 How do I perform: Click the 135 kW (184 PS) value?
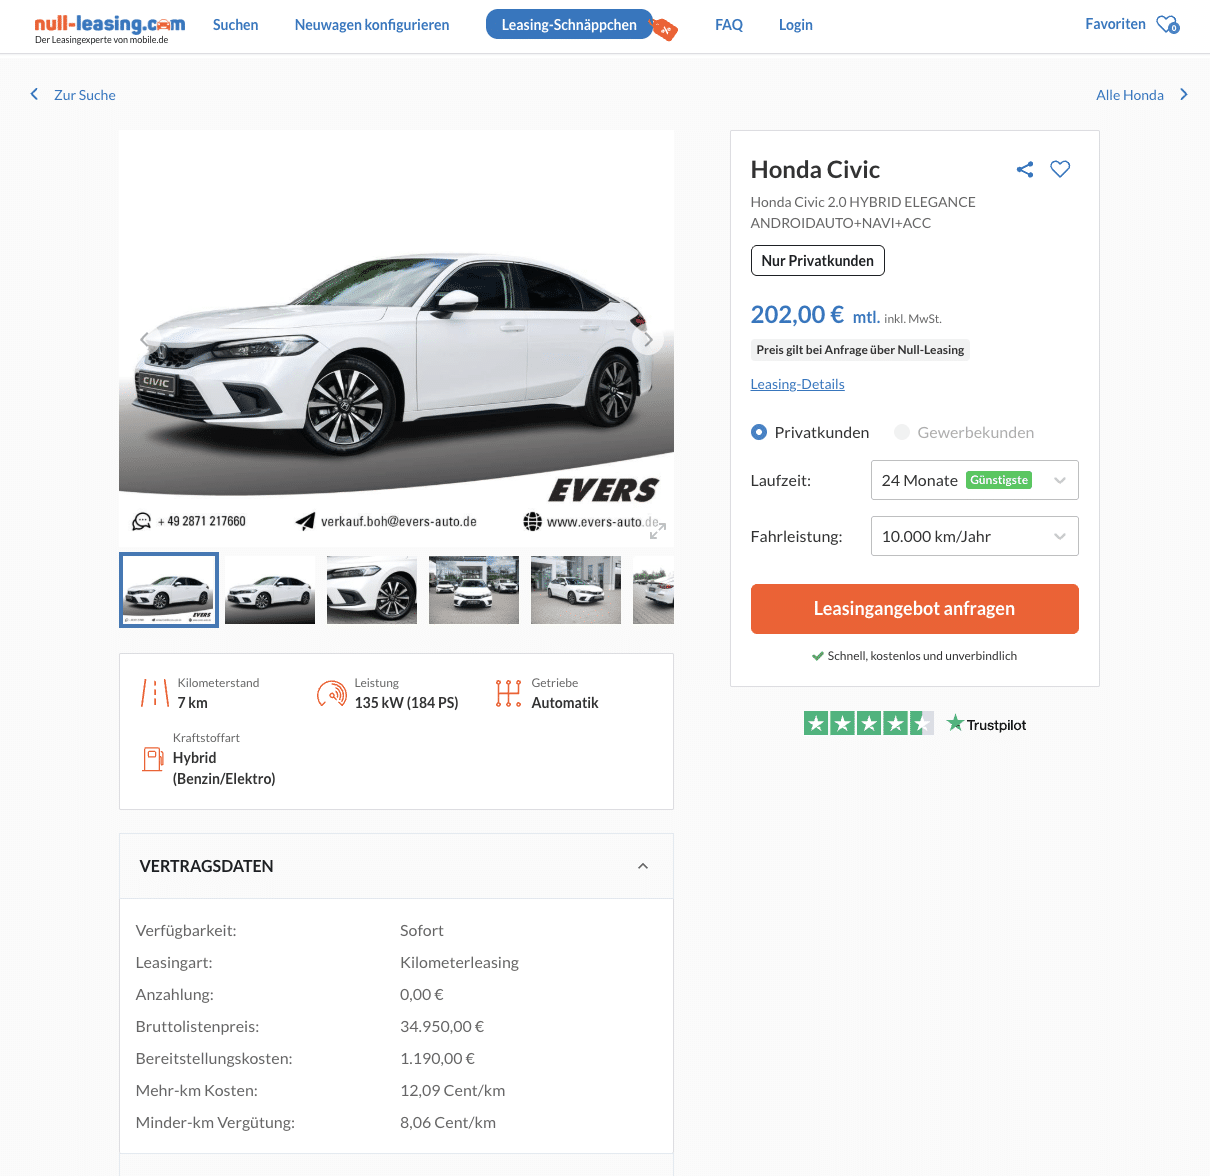407,703
